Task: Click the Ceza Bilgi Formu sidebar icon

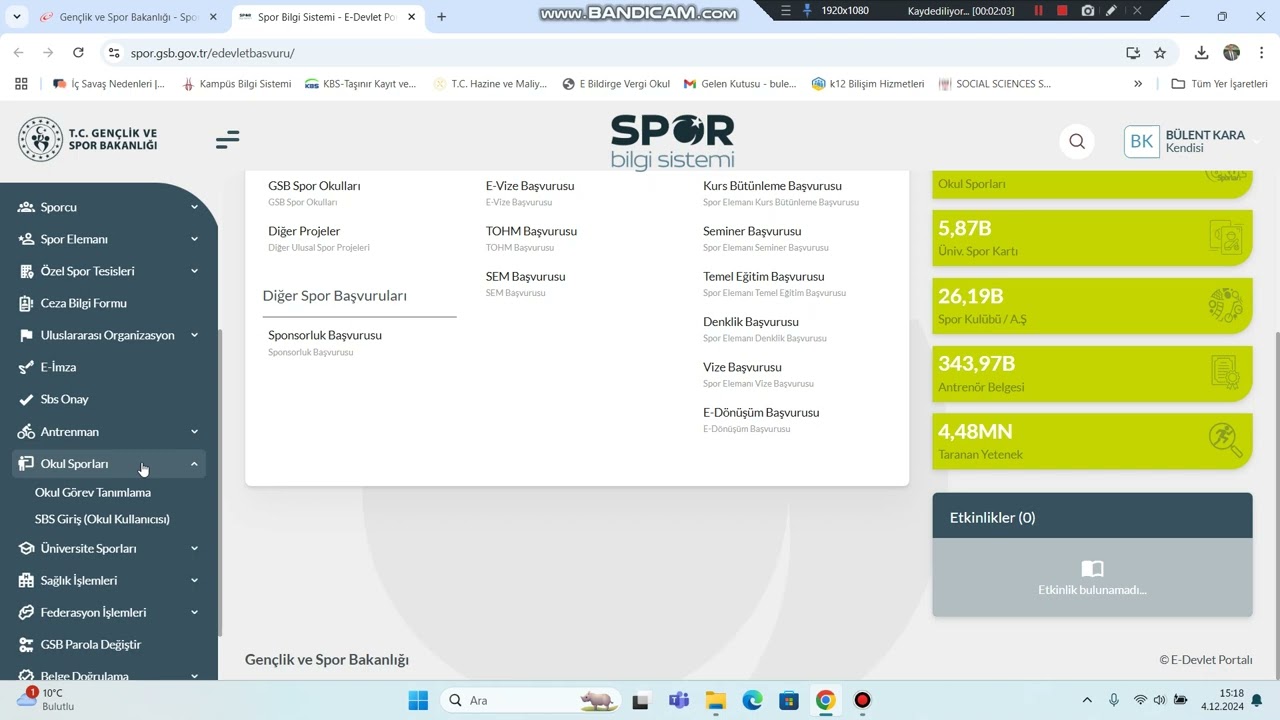Action: pyautogui.click(x=26, y=303)
